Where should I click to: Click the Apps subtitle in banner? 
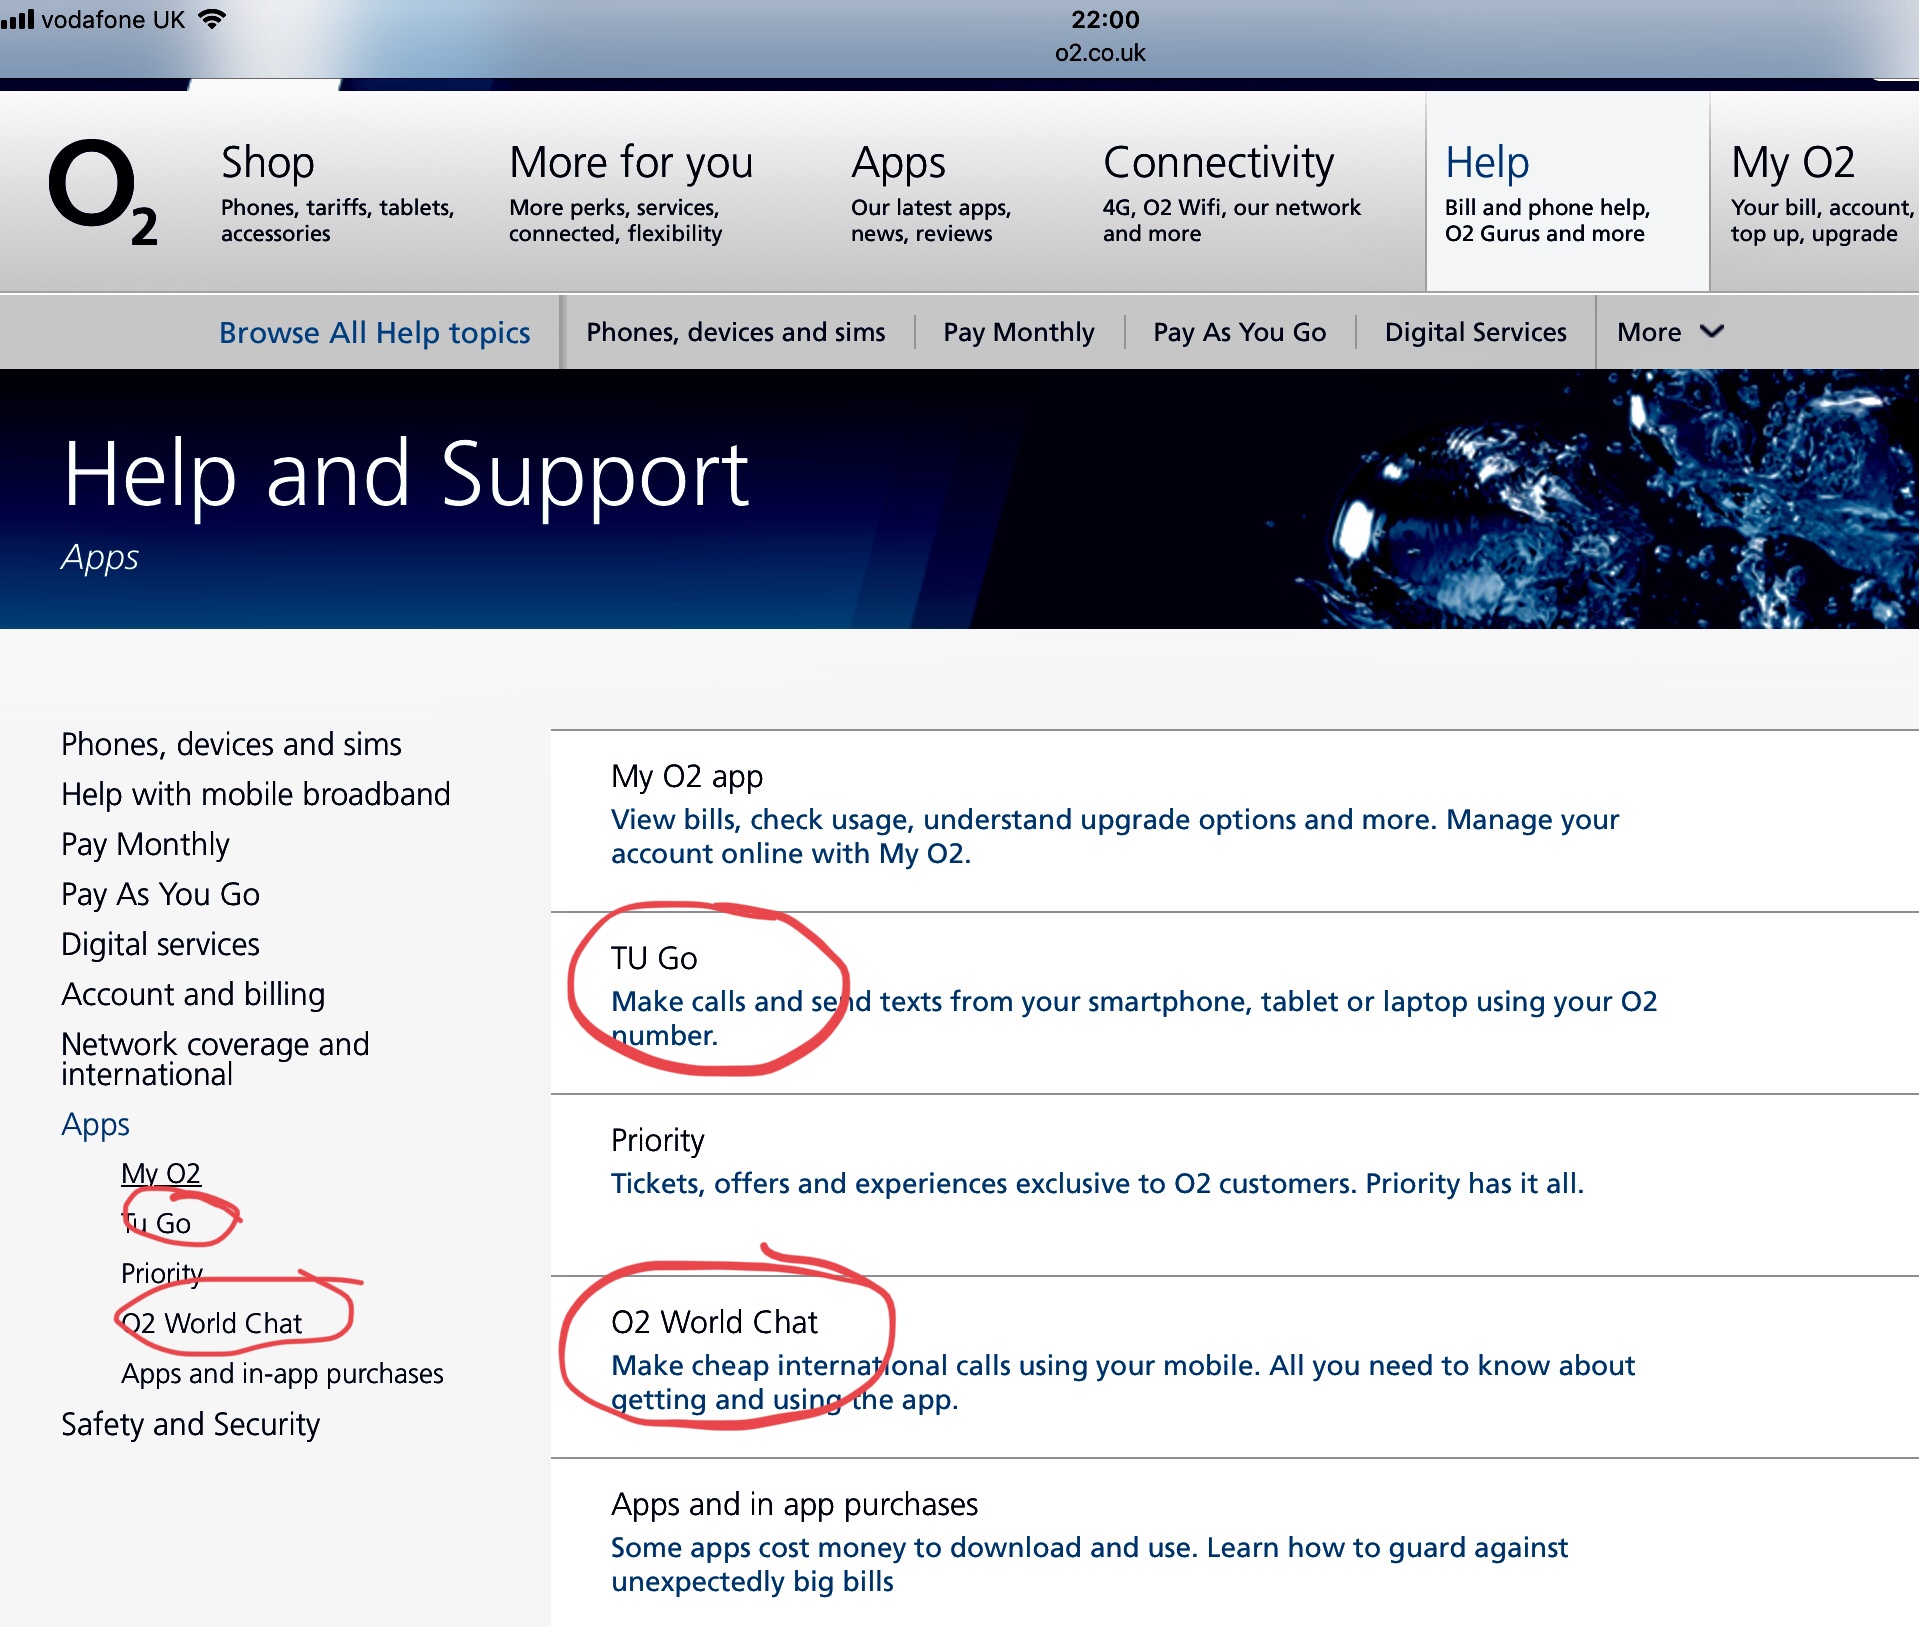[x=99, y=557]
